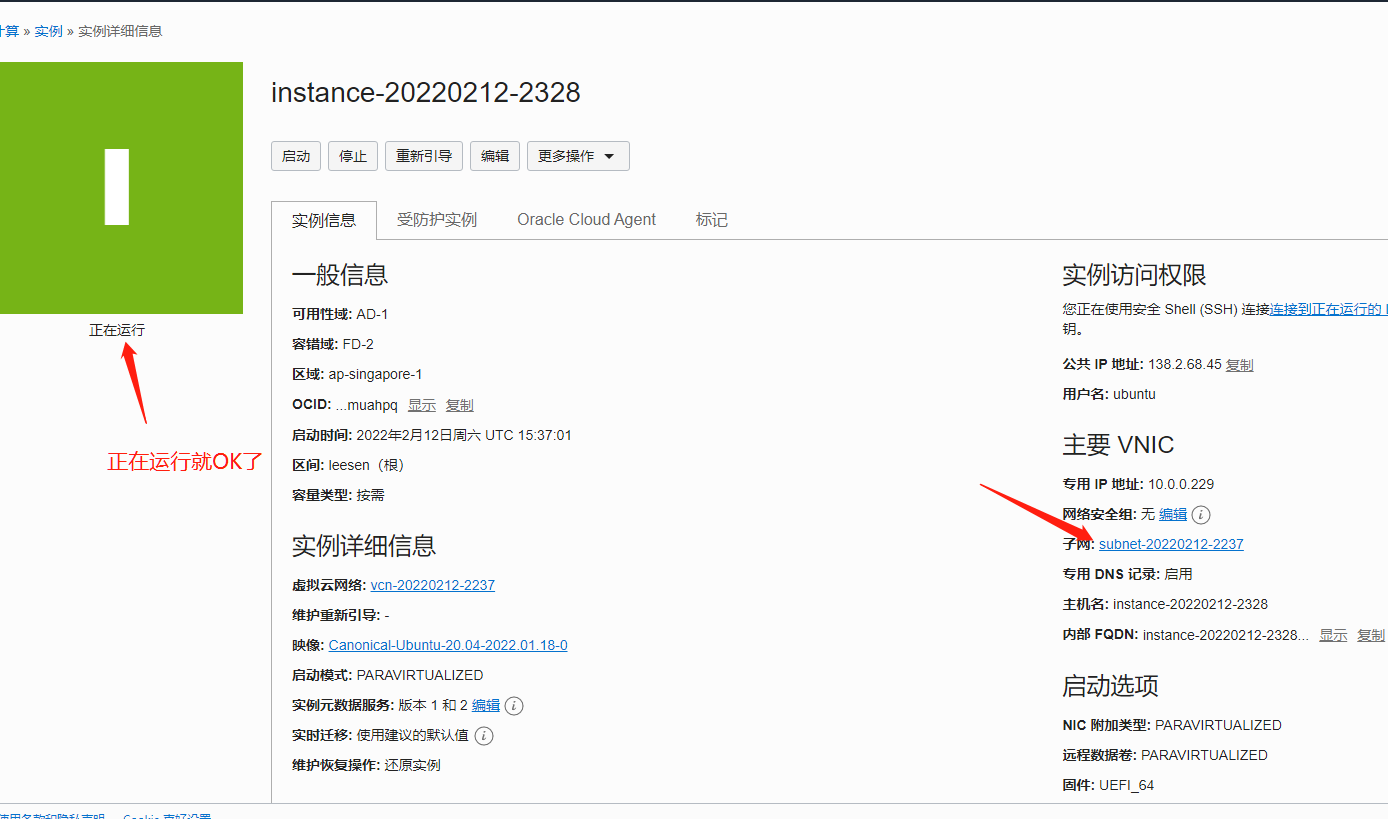Screen dimensions: 1388x819
Task: Show the full OCID using 显示 link
Action: (x=421, y=404)
